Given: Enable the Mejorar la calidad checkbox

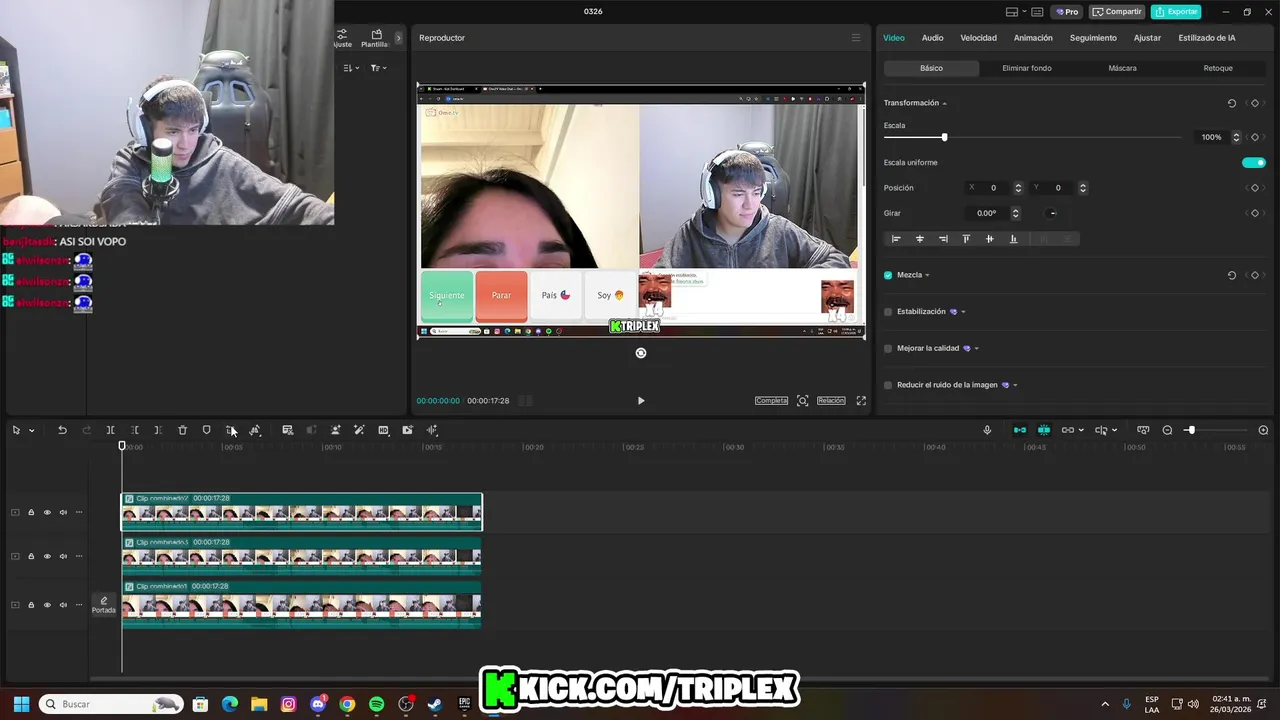Looking at the screenshot, I should 888,349.
